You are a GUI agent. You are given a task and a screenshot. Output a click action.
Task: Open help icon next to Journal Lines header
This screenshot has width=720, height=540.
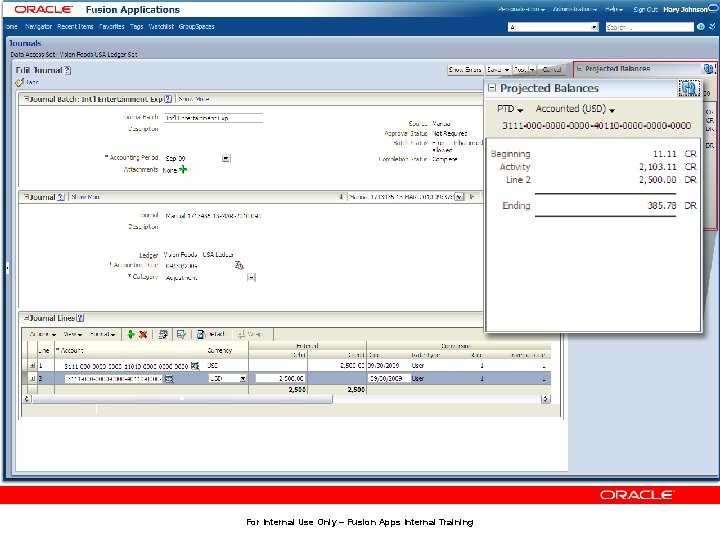80,318
